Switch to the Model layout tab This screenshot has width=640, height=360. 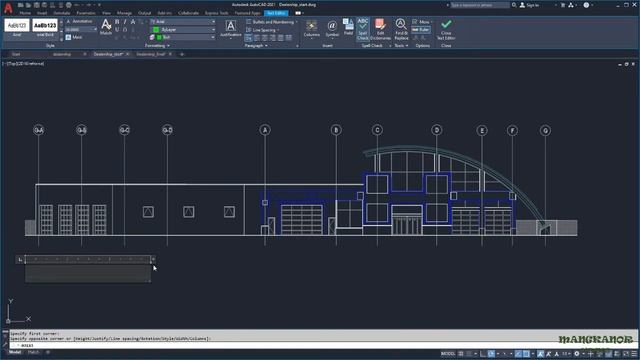(x=15, y=352)
